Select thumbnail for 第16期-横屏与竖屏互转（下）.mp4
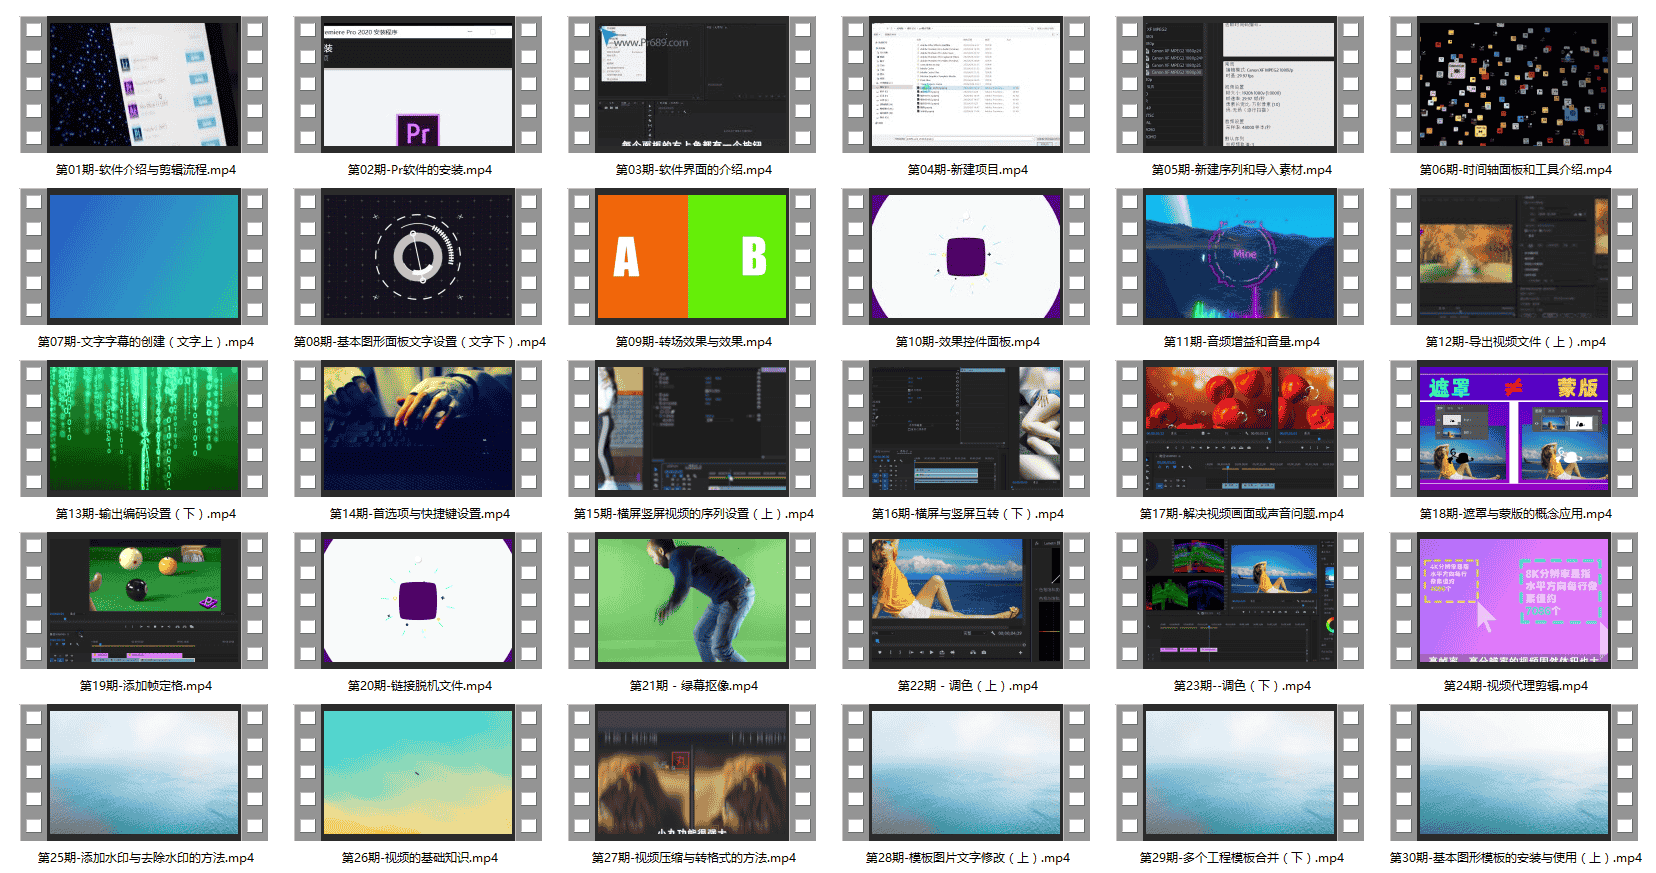The height and width of the screenshot is (873, 1656). tap(966, 428)
